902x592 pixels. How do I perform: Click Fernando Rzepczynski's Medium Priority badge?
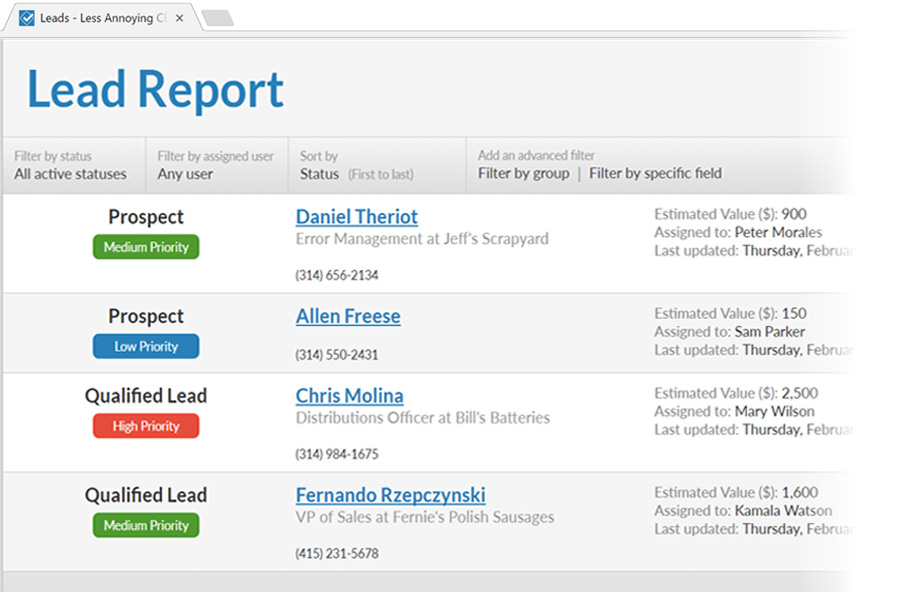click(146, 526)
